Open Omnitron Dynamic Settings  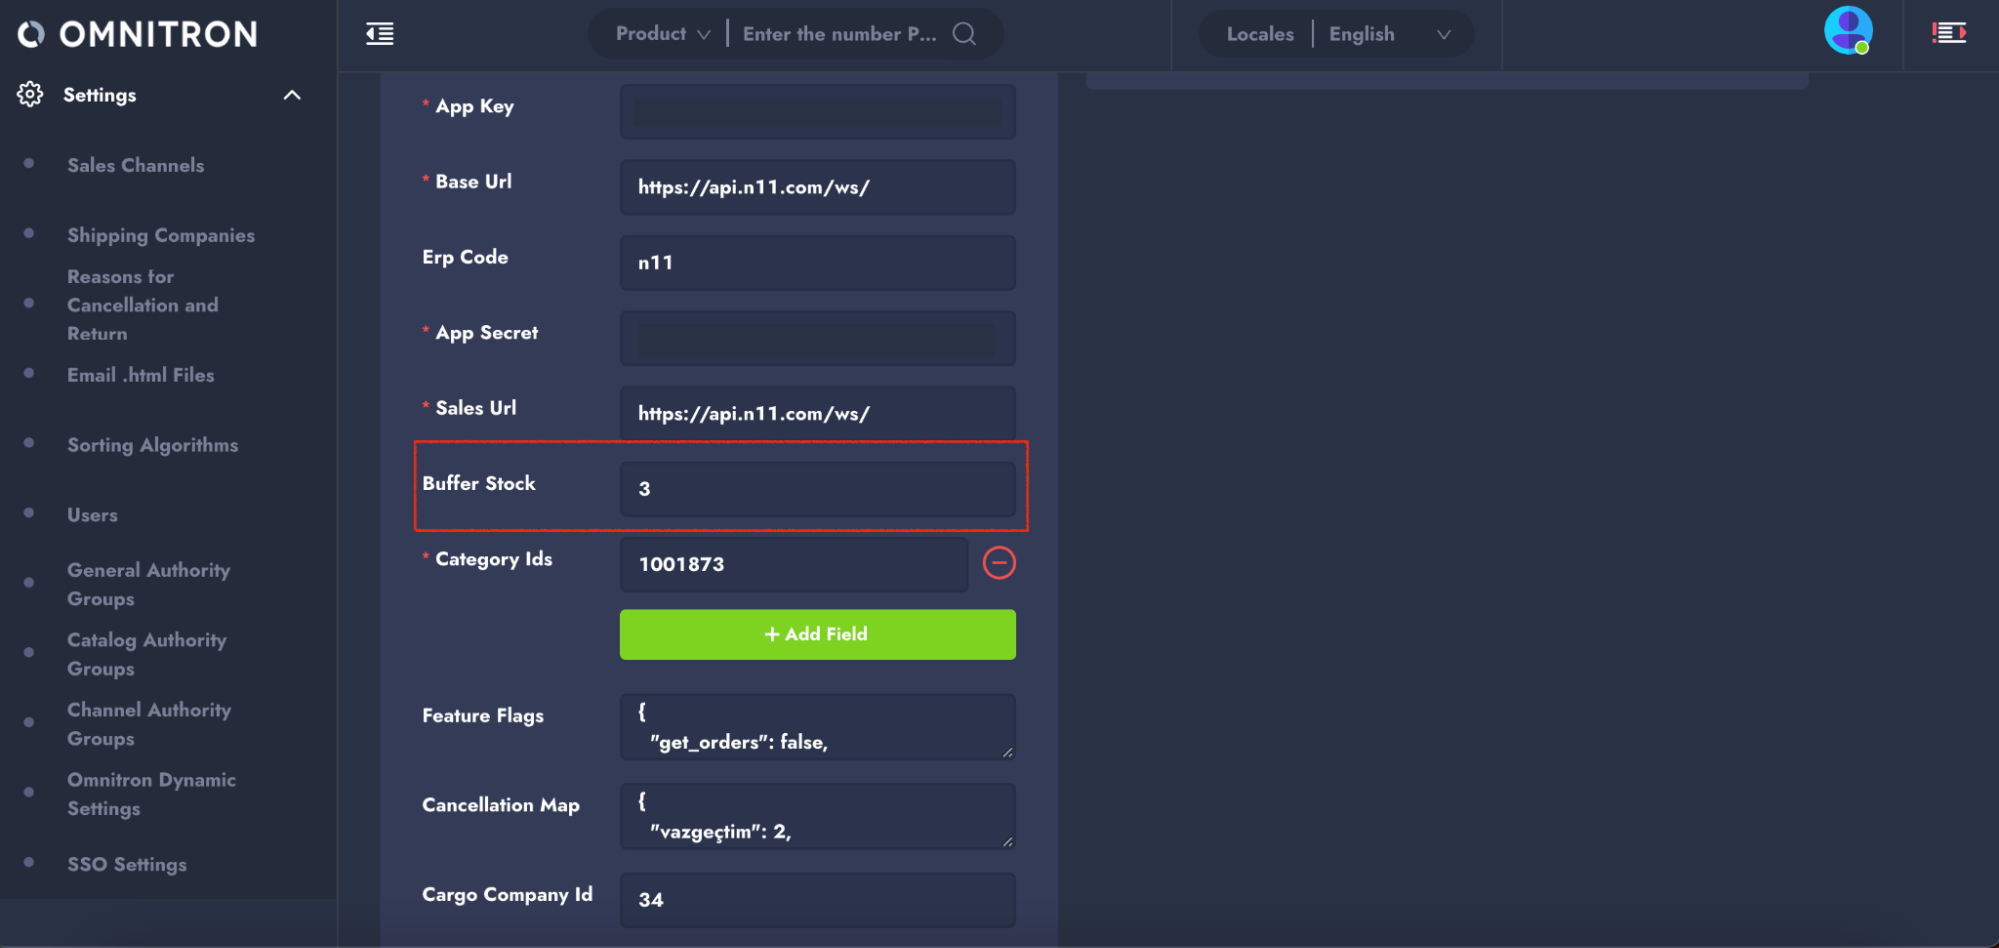point(151,794)
